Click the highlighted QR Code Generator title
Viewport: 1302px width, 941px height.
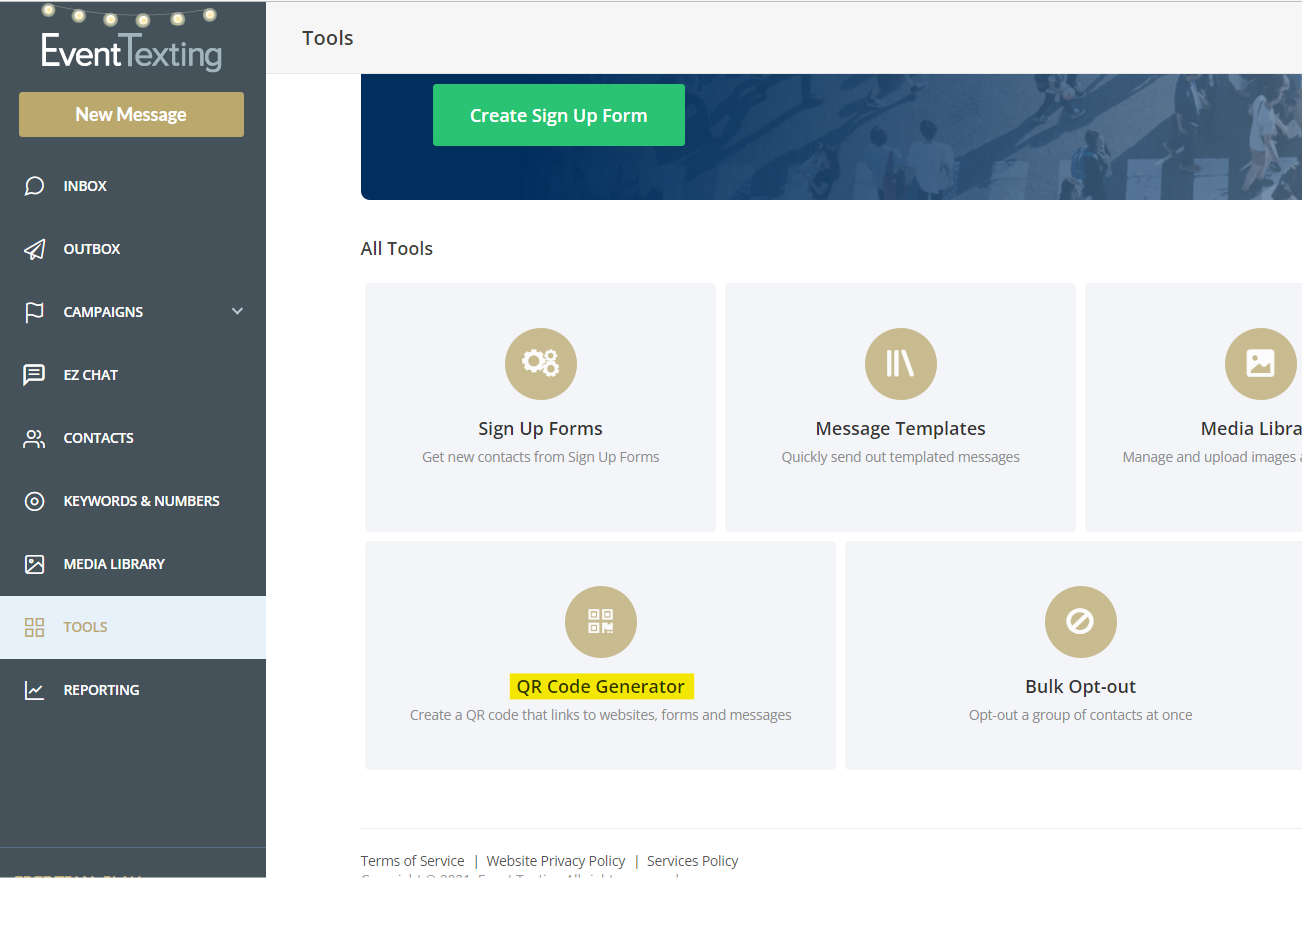click(601, 686)
